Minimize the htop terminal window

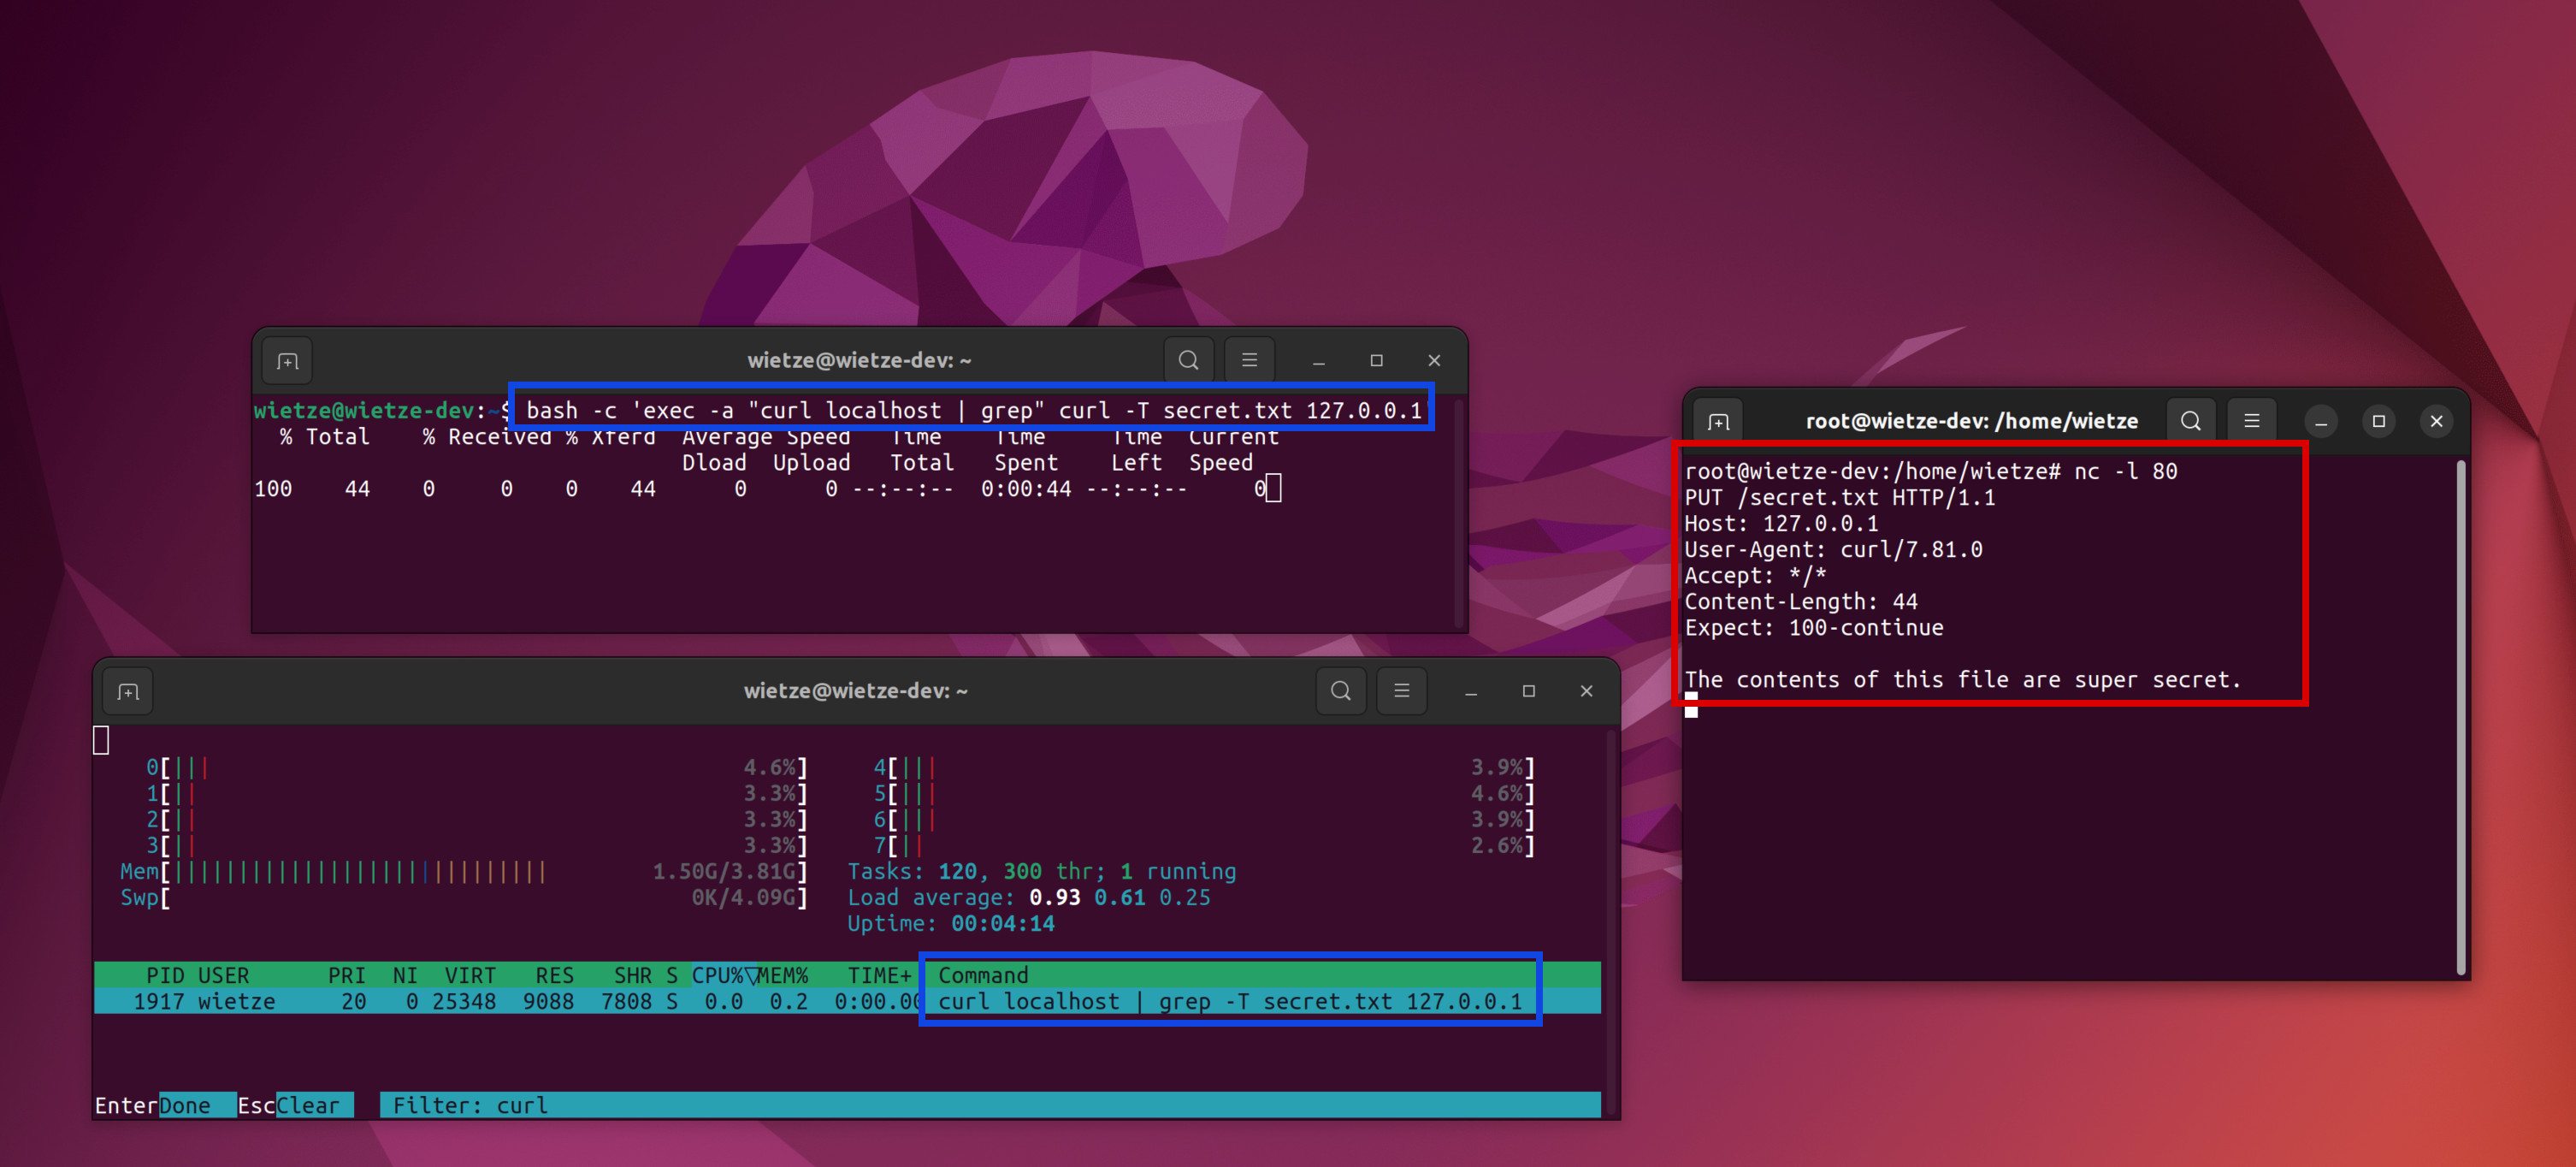(x=1471, y=691)
